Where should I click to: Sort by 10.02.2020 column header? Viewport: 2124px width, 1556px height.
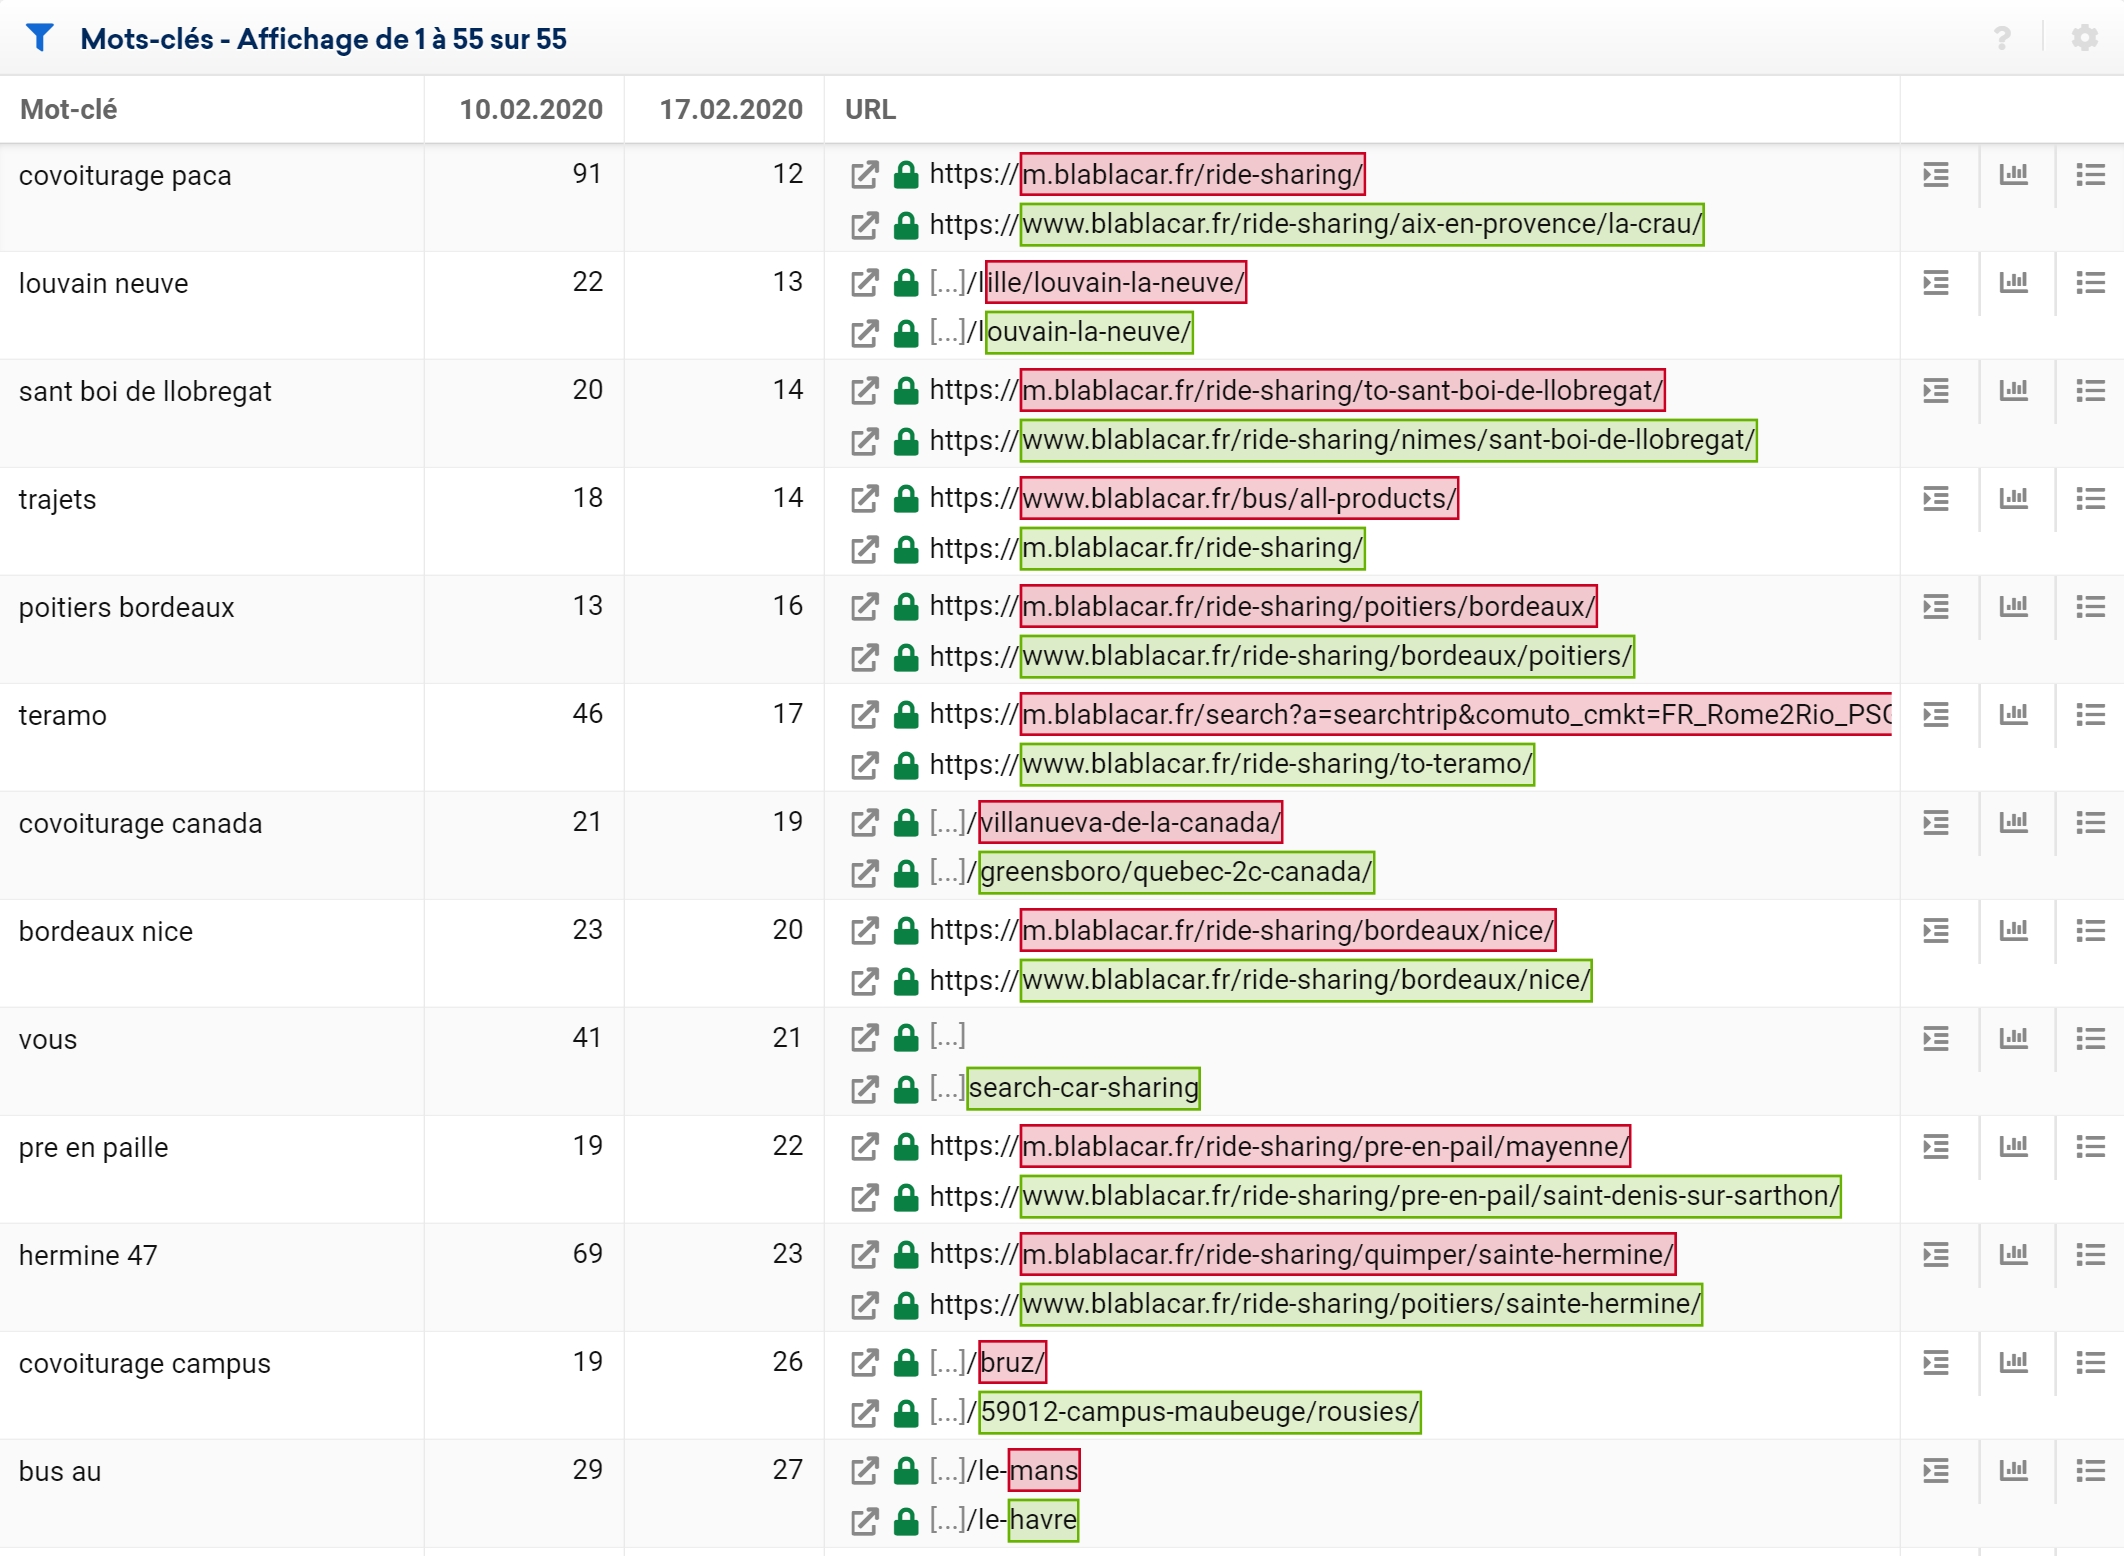click(531, 109)
